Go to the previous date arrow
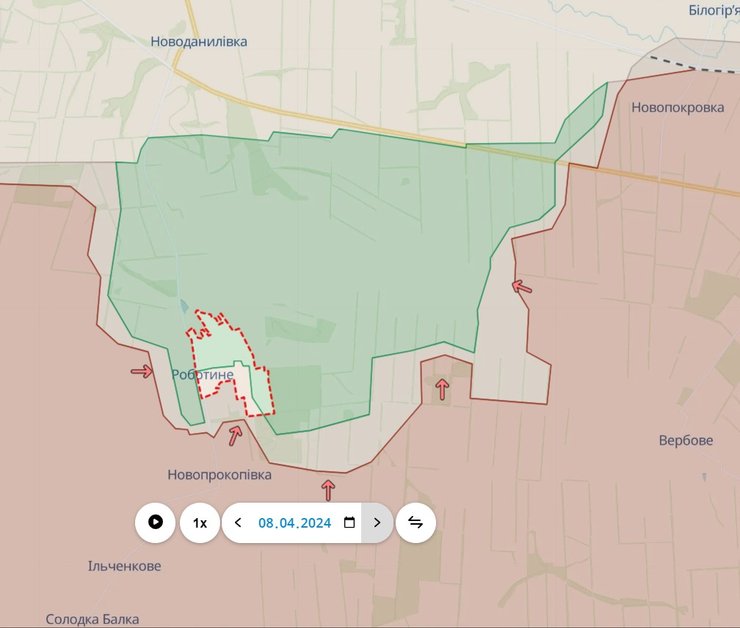 tap(238, 523)
